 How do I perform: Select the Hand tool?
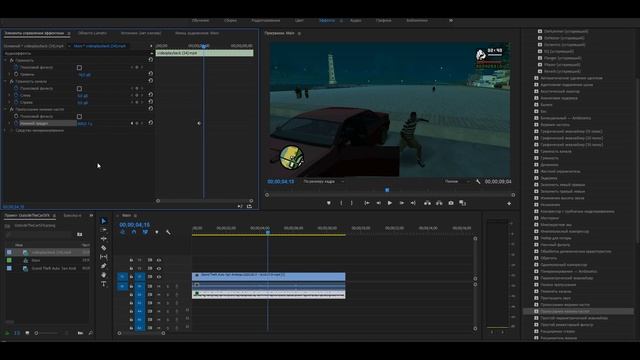tap(104, 275)
